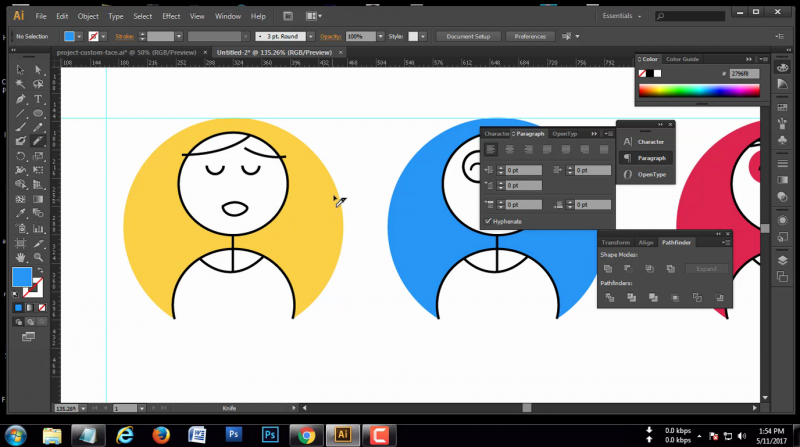This screenshot has width=800, height=447.
Task: Pick the Selection arrow tool
Action: pyautogui.click(x=21, y=70)
